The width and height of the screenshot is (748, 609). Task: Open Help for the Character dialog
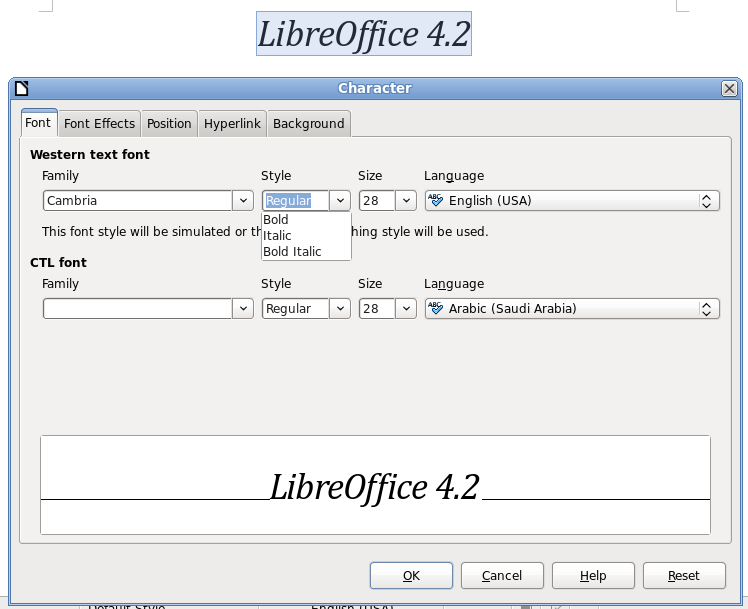click(x=593, y=576)
